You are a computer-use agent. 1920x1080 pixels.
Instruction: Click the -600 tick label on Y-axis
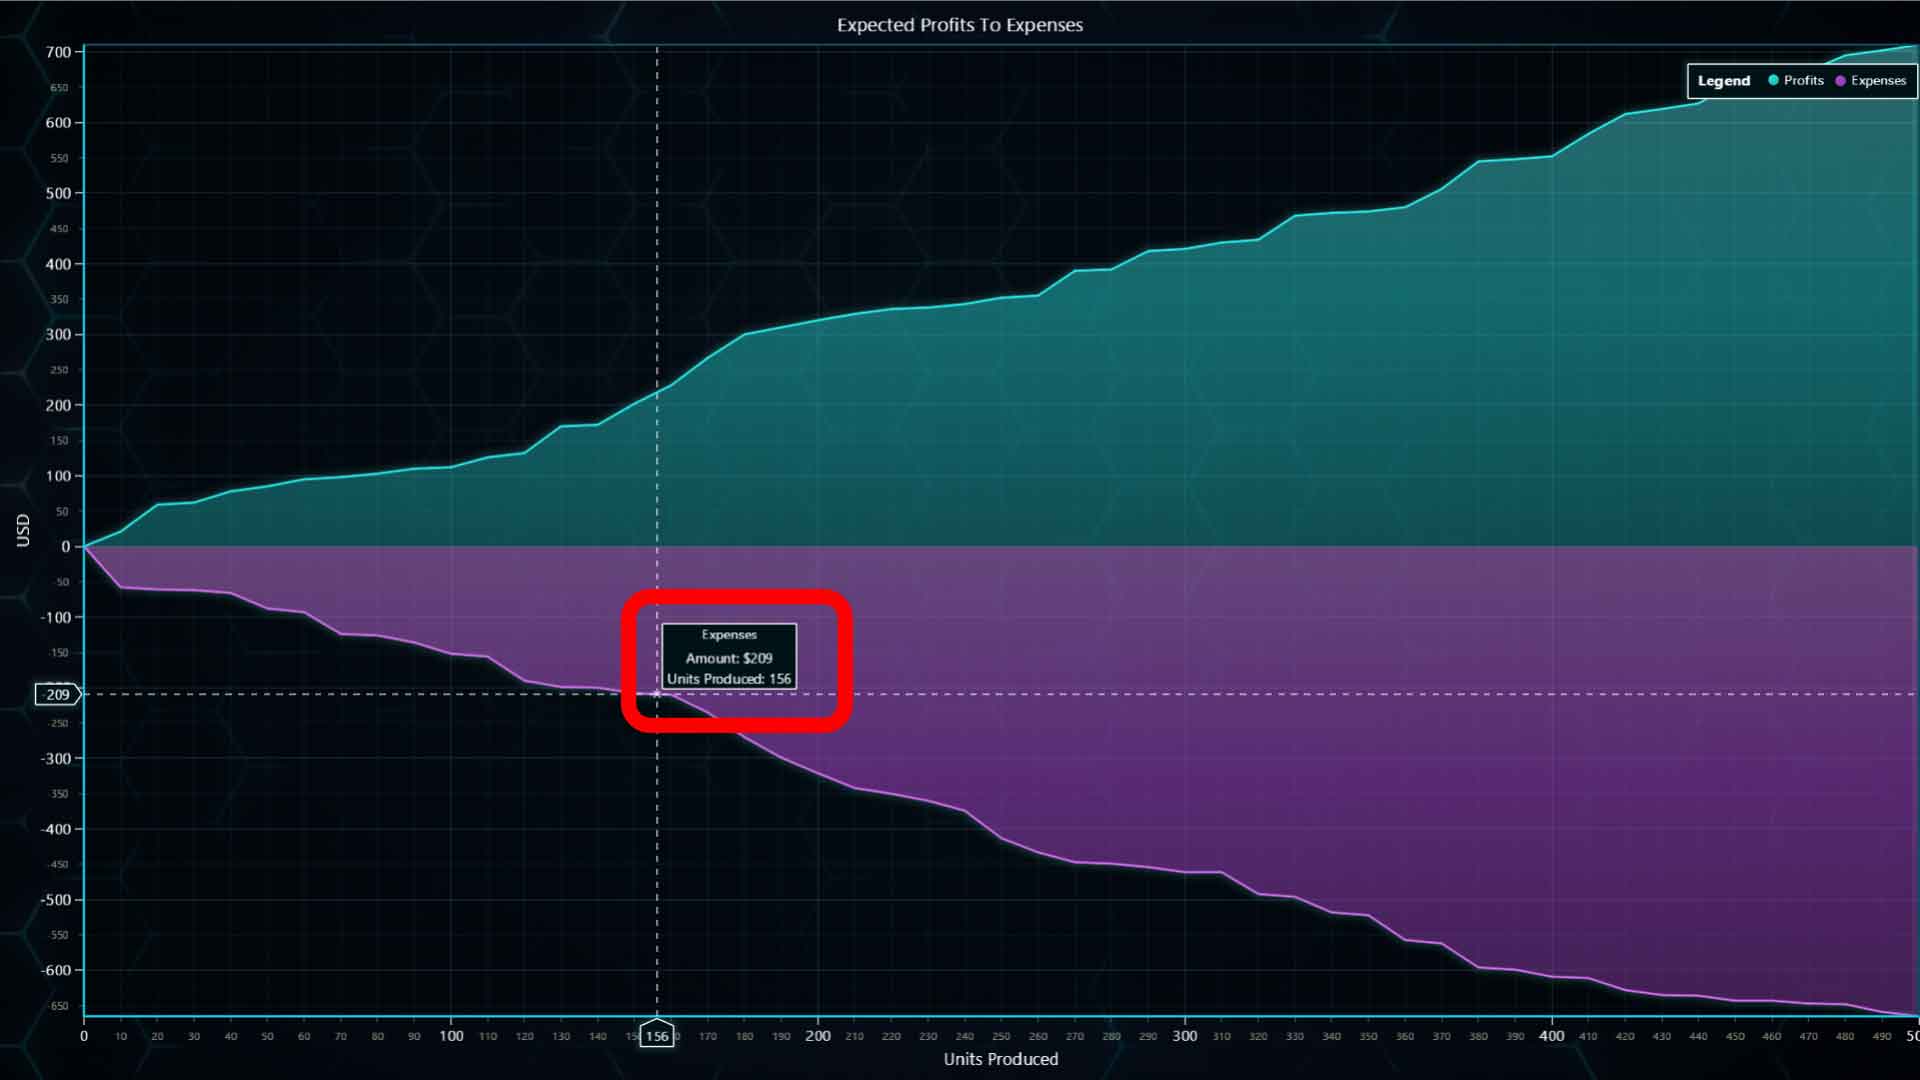(56, 970)
